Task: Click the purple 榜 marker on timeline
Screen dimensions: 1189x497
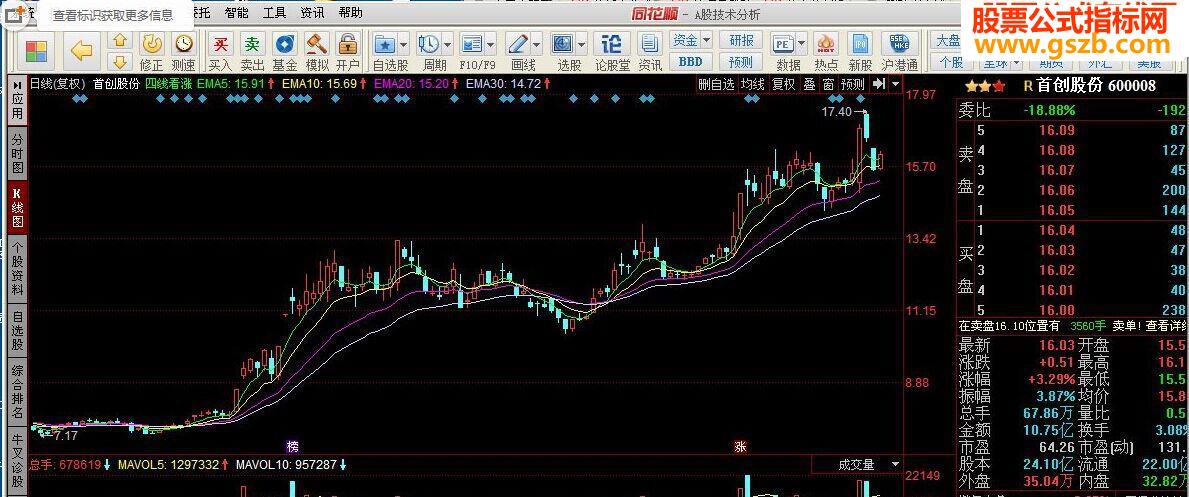Action: pos(293,446)
